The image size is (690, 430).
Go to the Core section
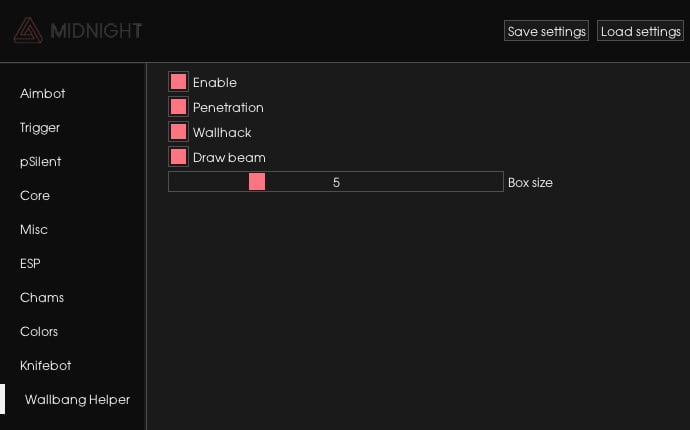pyautogui.click(x=35, y=196)
